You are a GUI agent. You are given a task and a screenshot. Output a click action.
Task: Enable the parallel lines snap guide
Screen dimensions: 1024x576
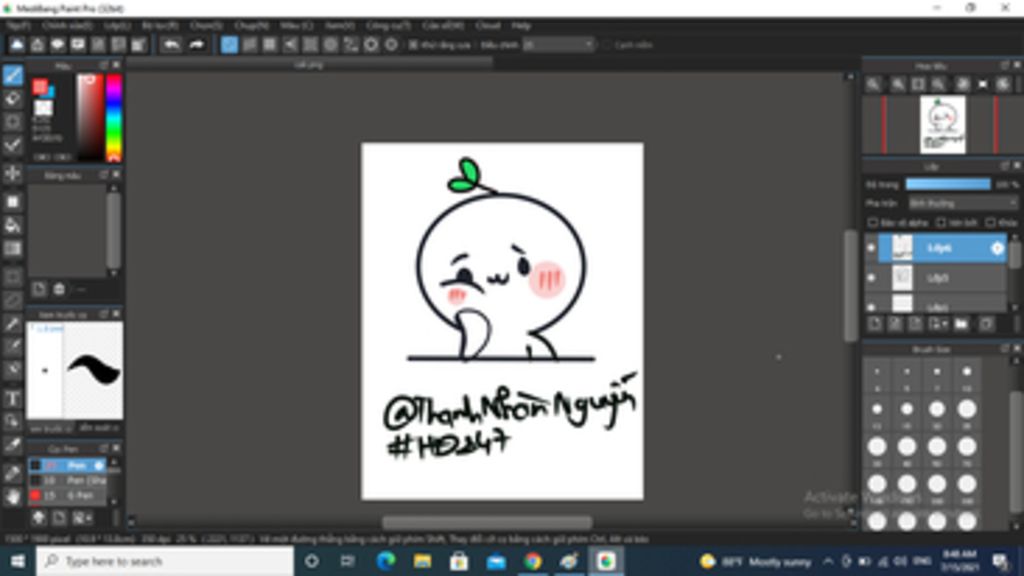tap(249, 44)
